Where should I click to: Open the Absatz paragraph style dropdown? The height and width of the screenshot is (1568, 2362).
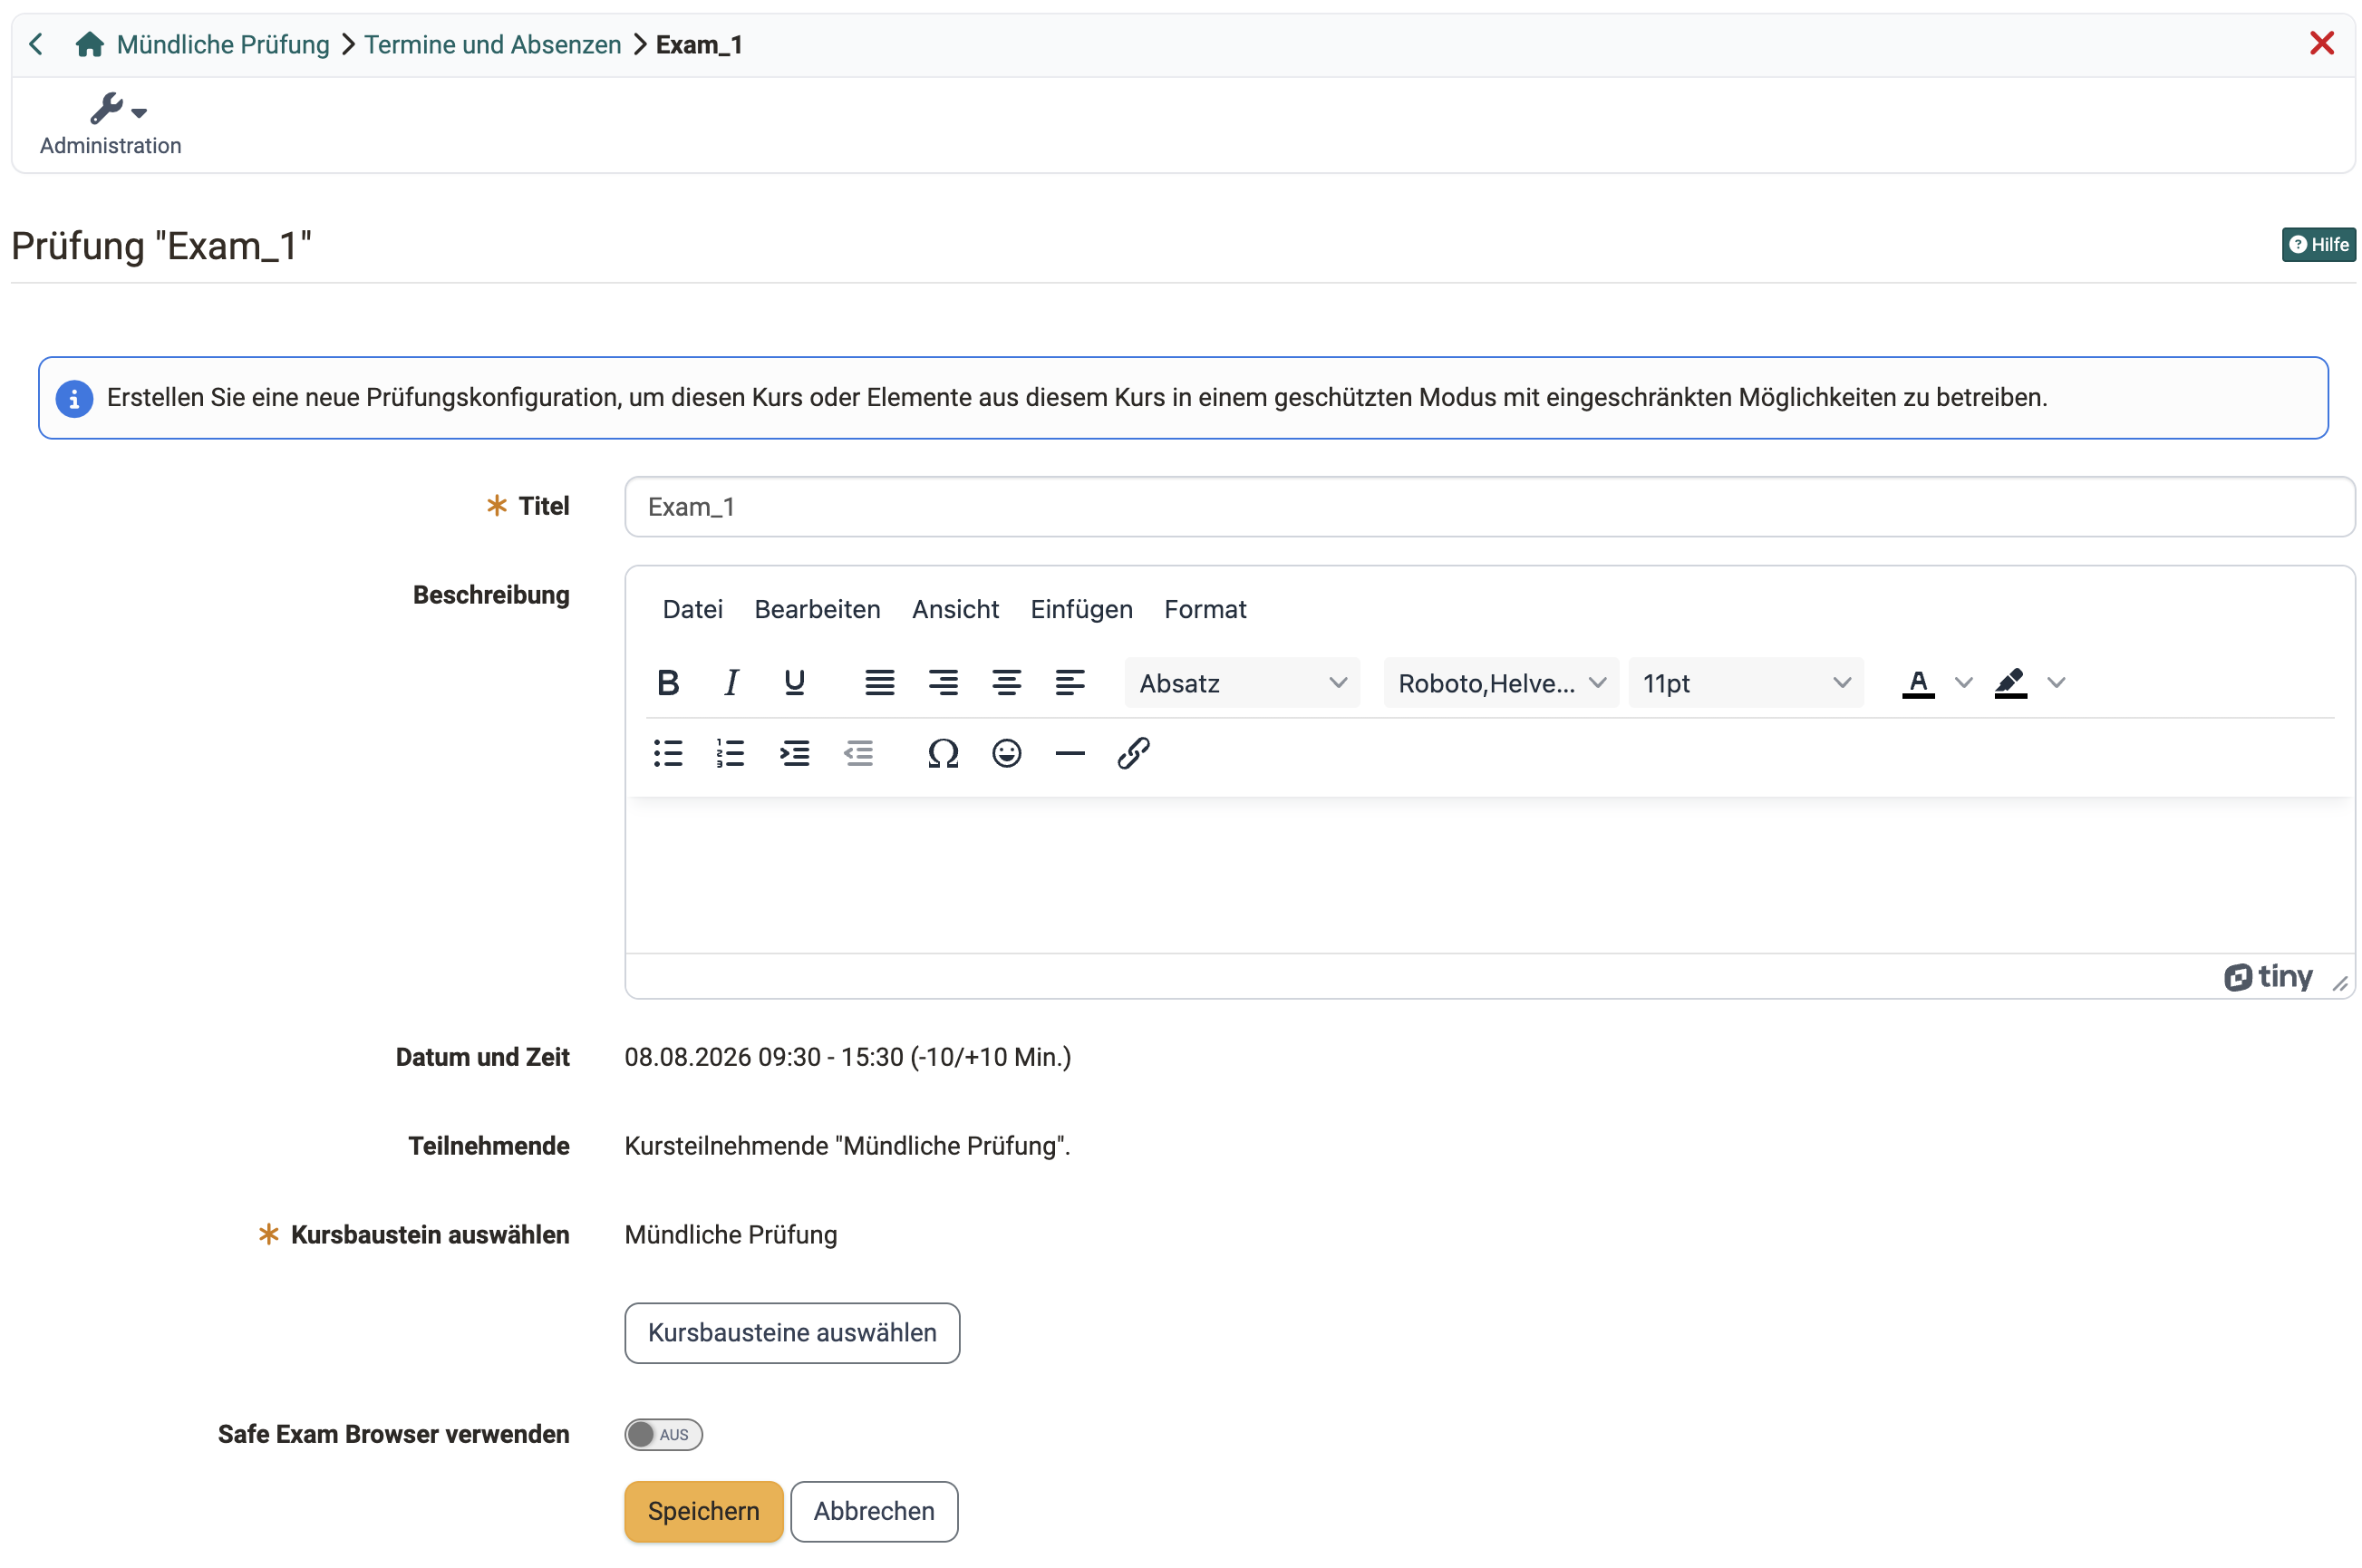[x=1241, y=682]
